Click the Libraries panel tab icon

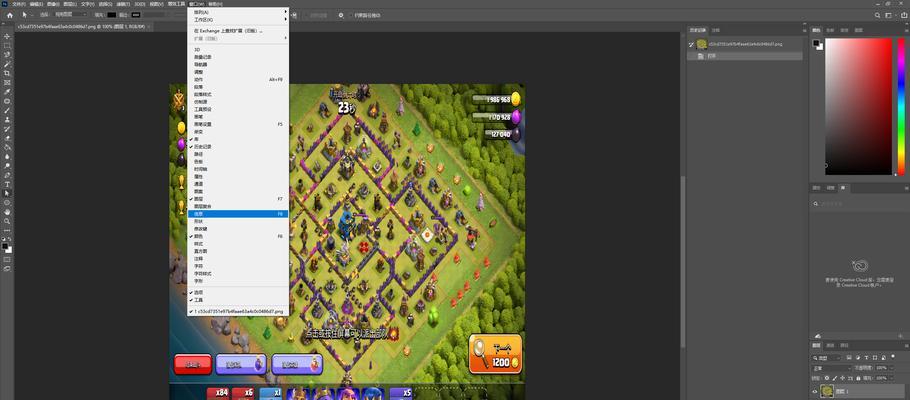click(844, 188)
